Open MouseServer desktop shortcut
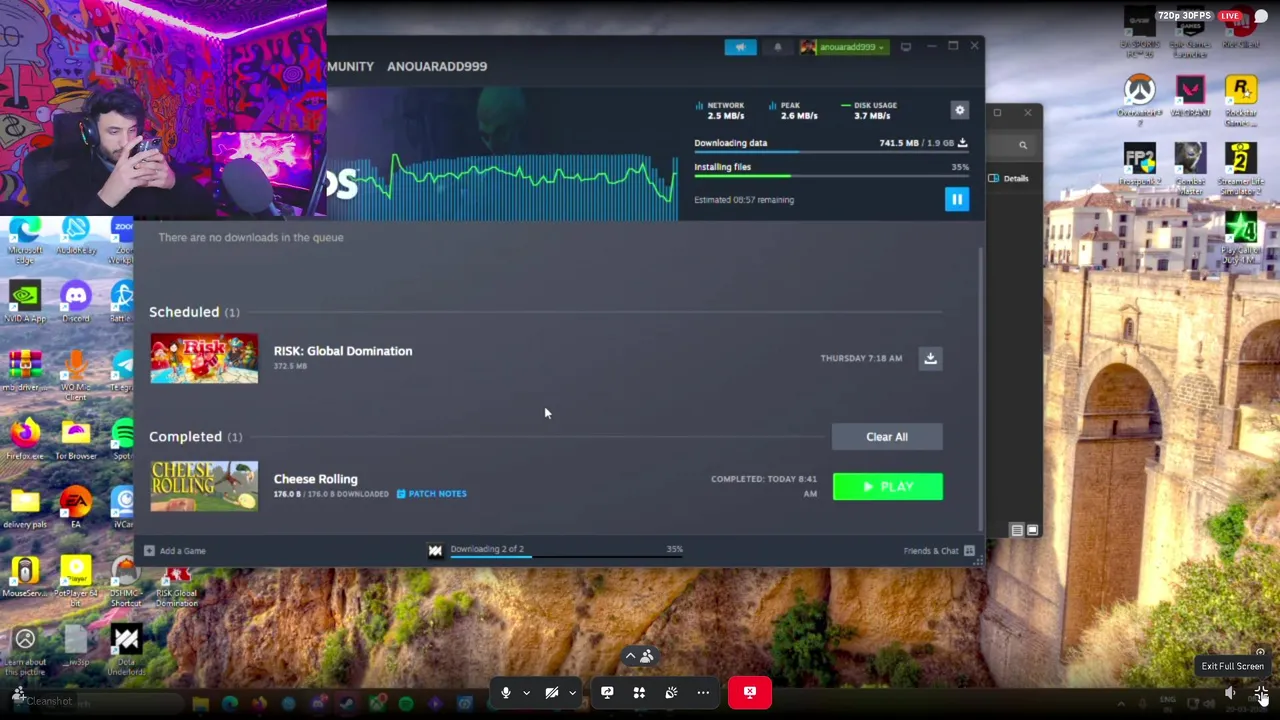The height and width of the screenshot is (720, 1280). tap(24, 577)
